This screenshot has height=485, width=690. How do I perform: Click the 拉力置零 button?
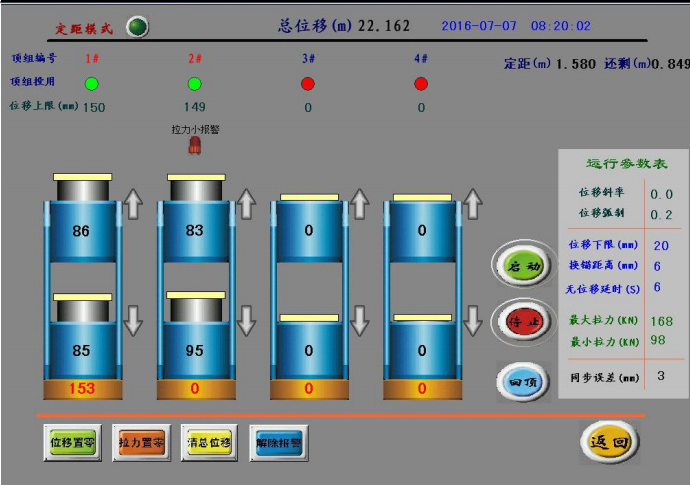pos(140,441)
